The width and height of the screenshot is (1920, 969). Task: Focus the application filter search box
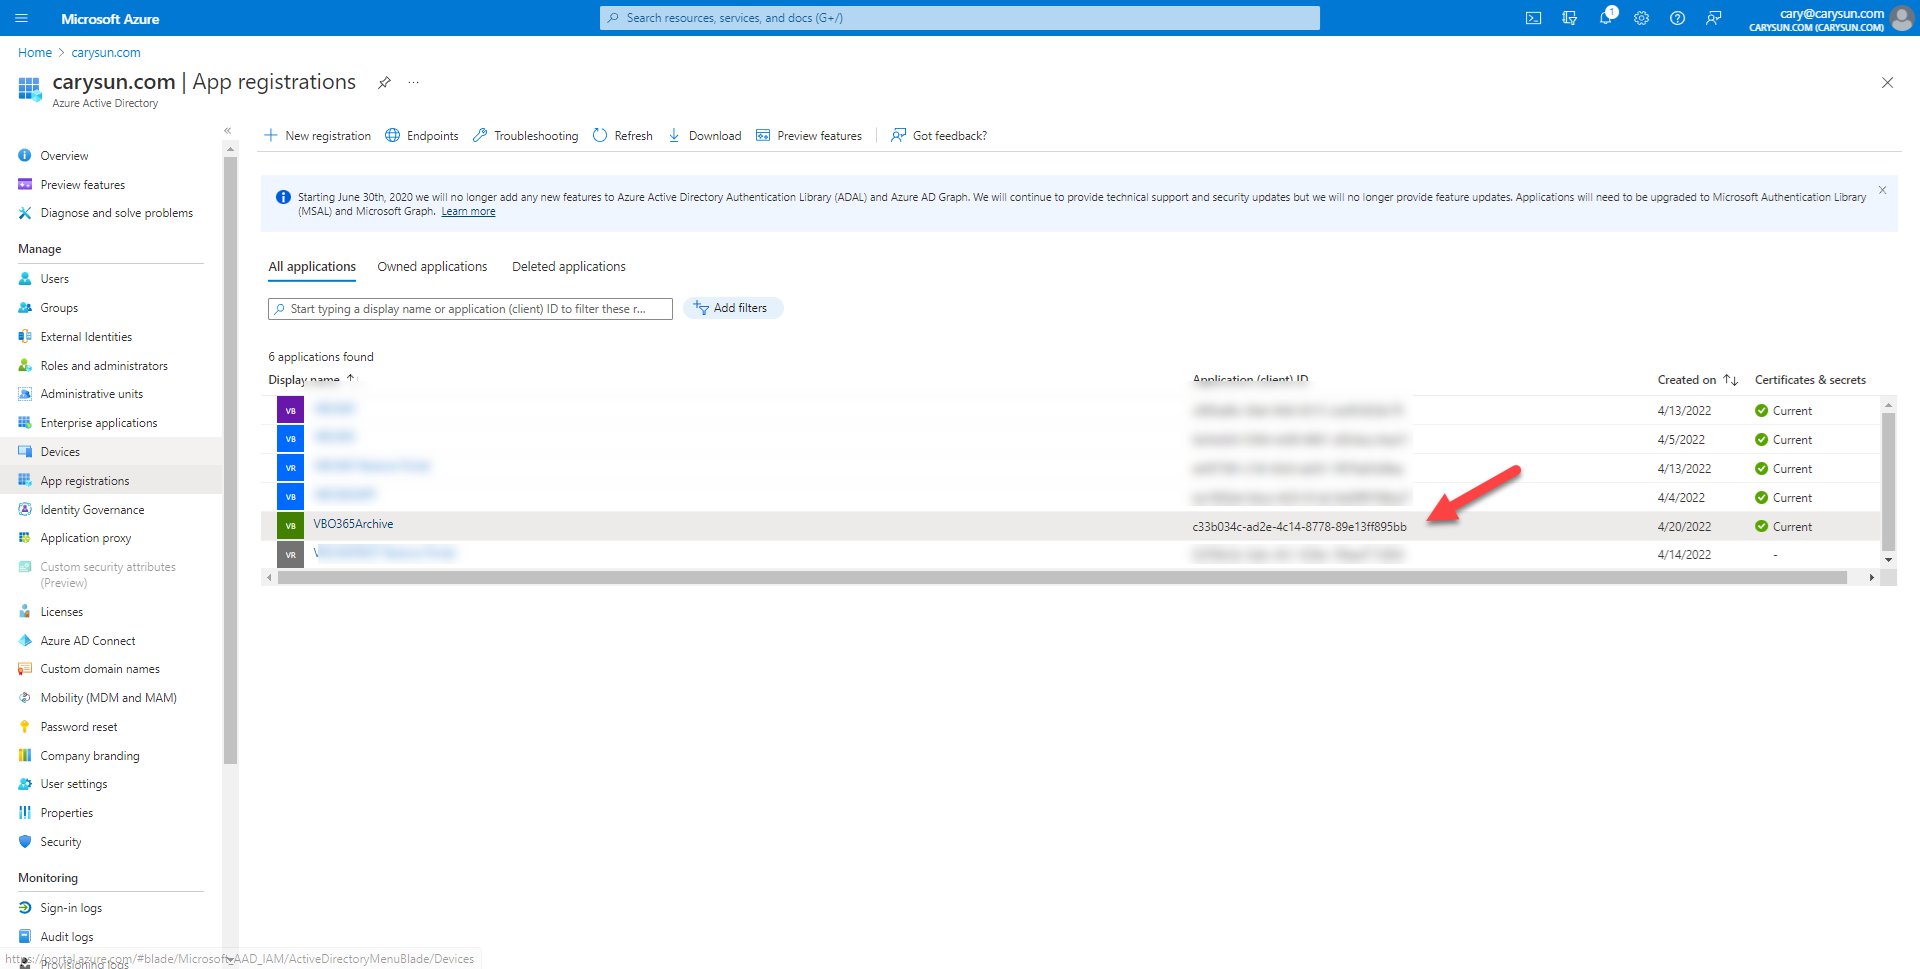point(470,309)
